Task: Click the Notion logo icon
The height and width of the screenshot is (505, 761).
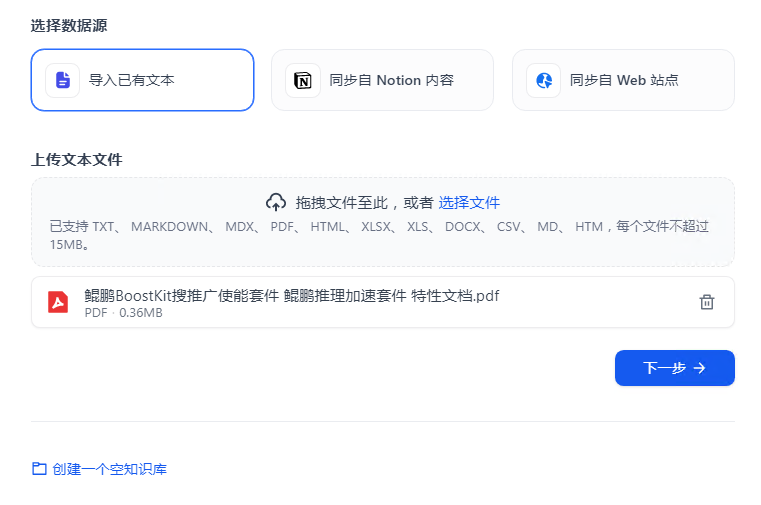Action: tap(303, 80)
